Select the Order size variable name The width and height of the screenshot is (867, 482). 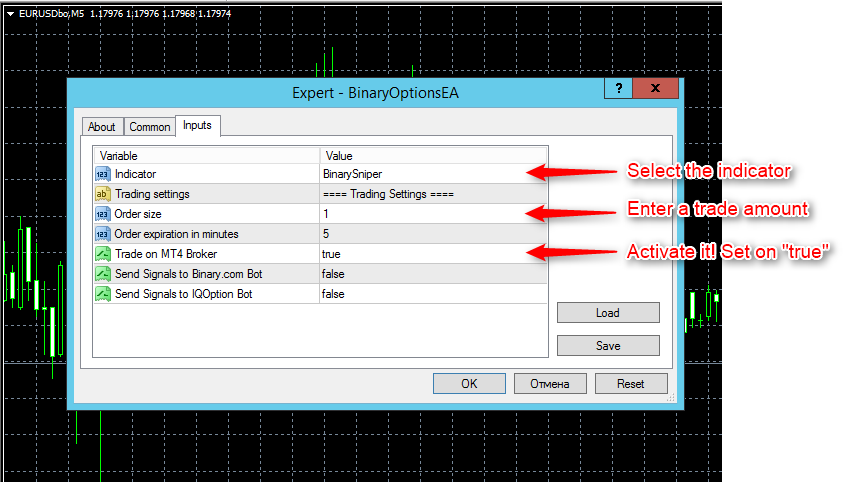(138, 214)
